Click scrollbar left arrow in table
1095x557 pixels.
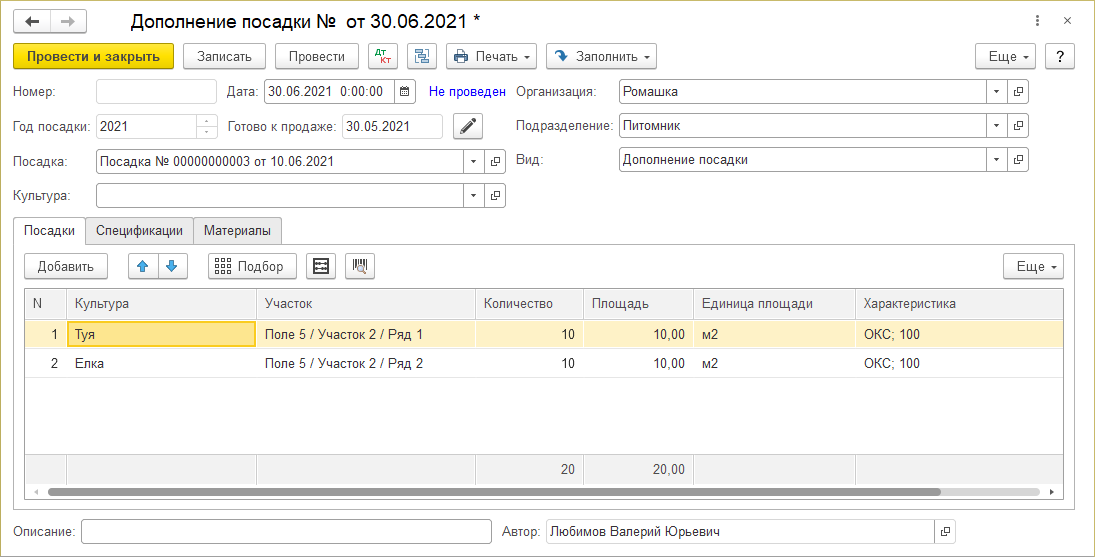(36, 492)
